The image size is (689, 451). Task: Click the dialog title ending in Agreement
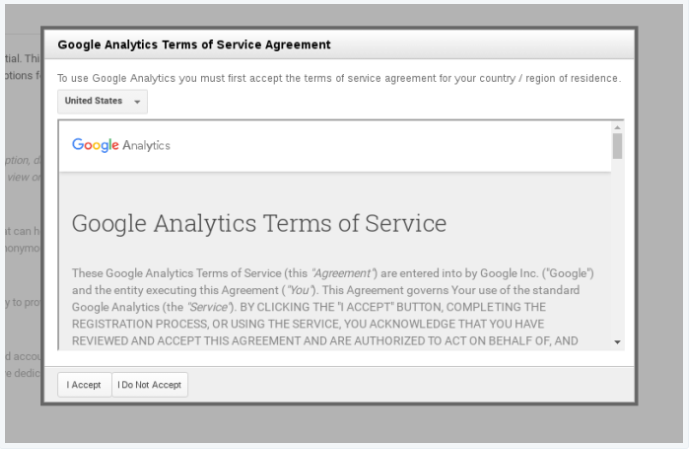pos(194,45)
